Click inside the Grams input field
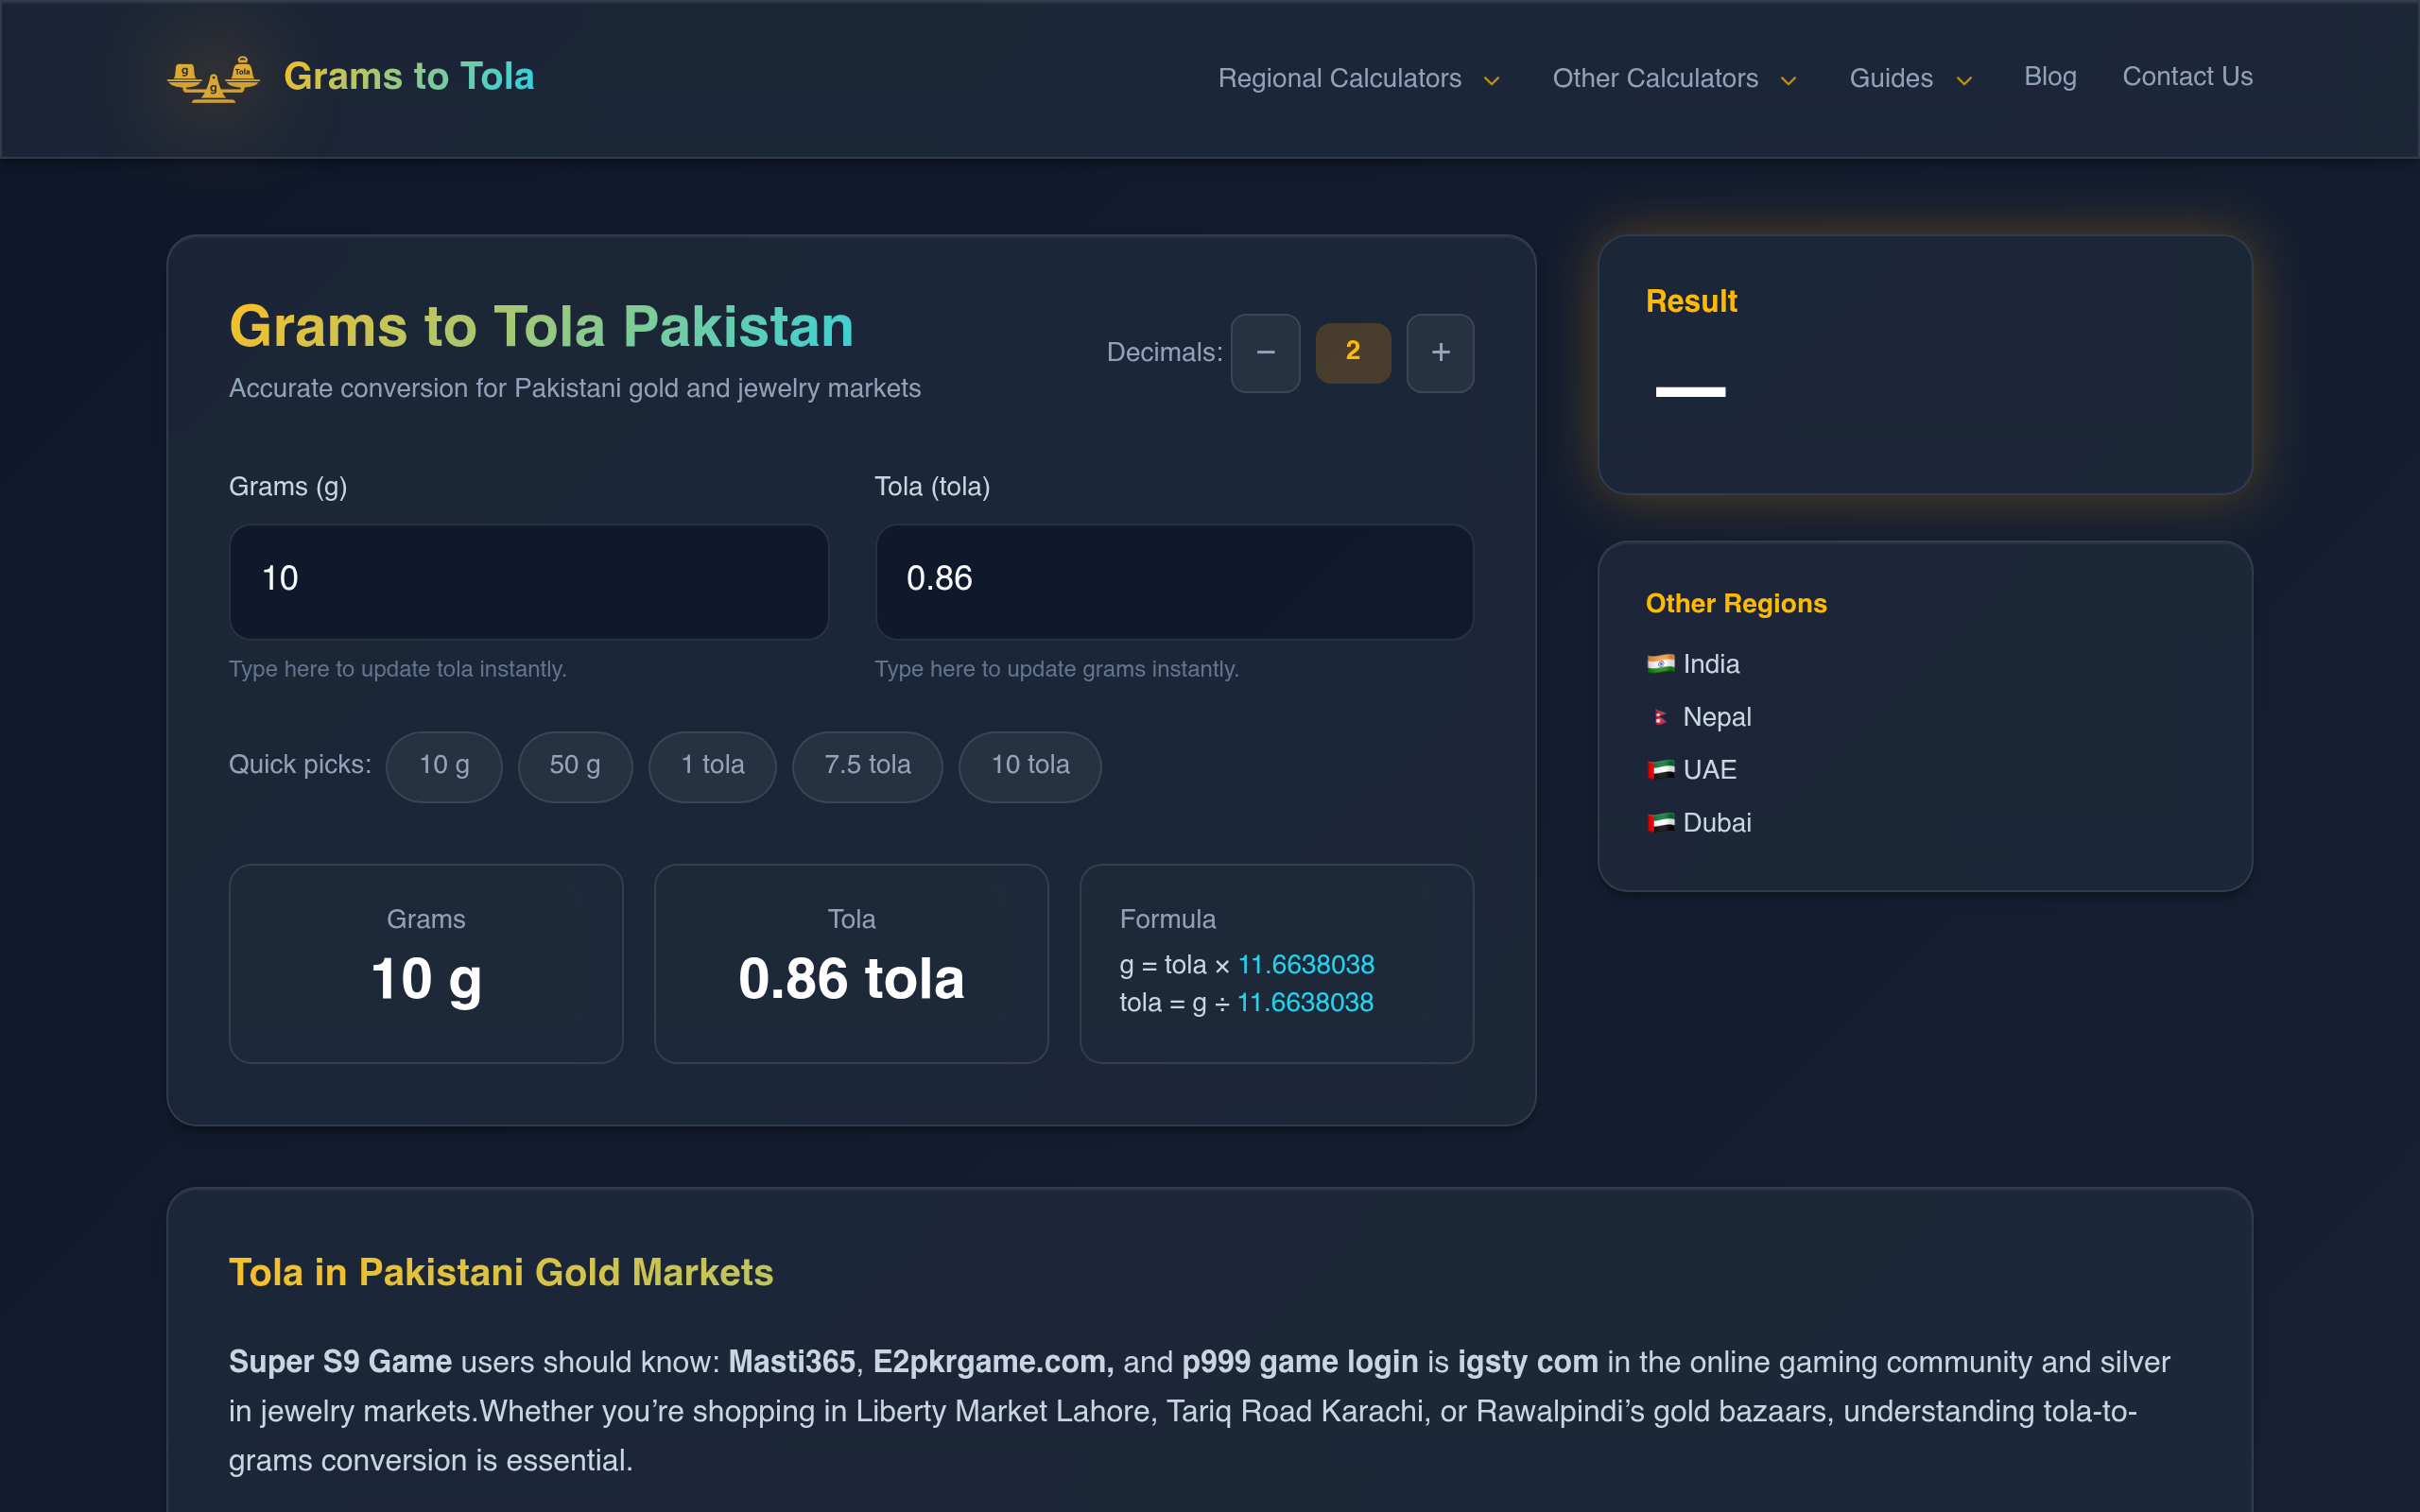2420x1512 pixels. 528,581
